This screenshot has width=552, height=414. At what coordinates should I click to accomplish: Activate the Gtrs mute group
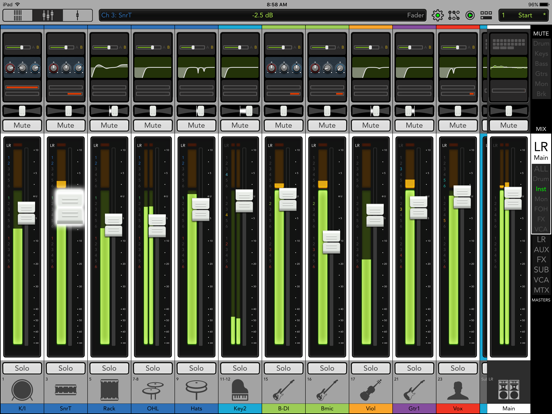pyautogui.click(x=541, y=74)
